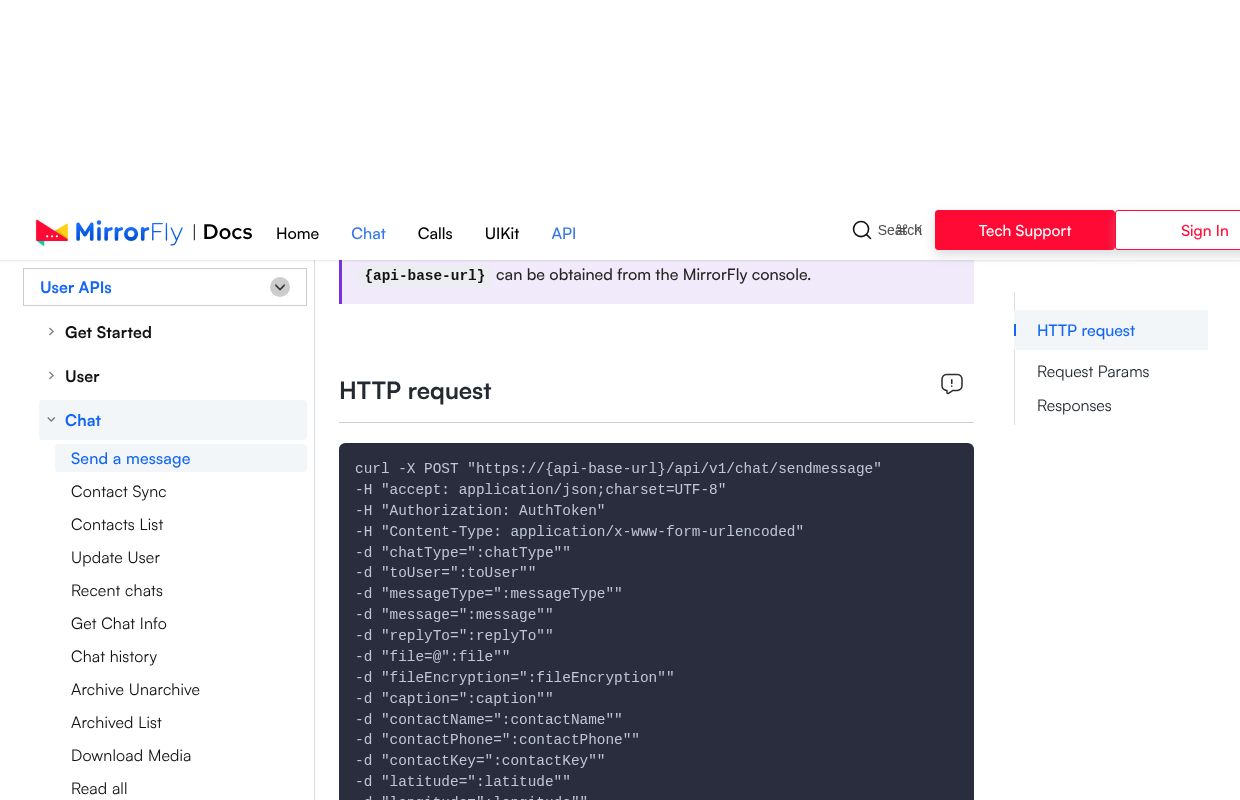Click the Authorization: AuthToken code line
The height and width of the screenshot is (800, 1240).
pyautogui.click(x=480, y=510)
